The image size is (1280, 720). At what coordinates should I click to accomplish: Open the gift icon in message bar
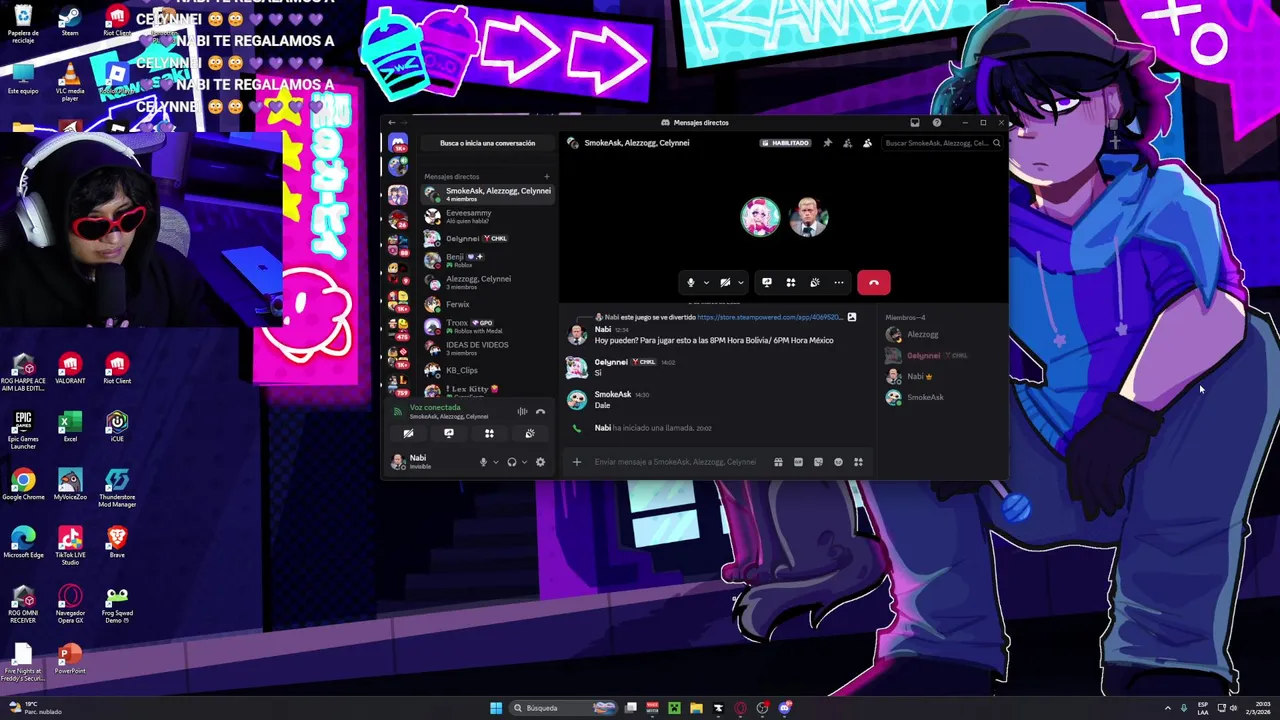click(778, 462)
